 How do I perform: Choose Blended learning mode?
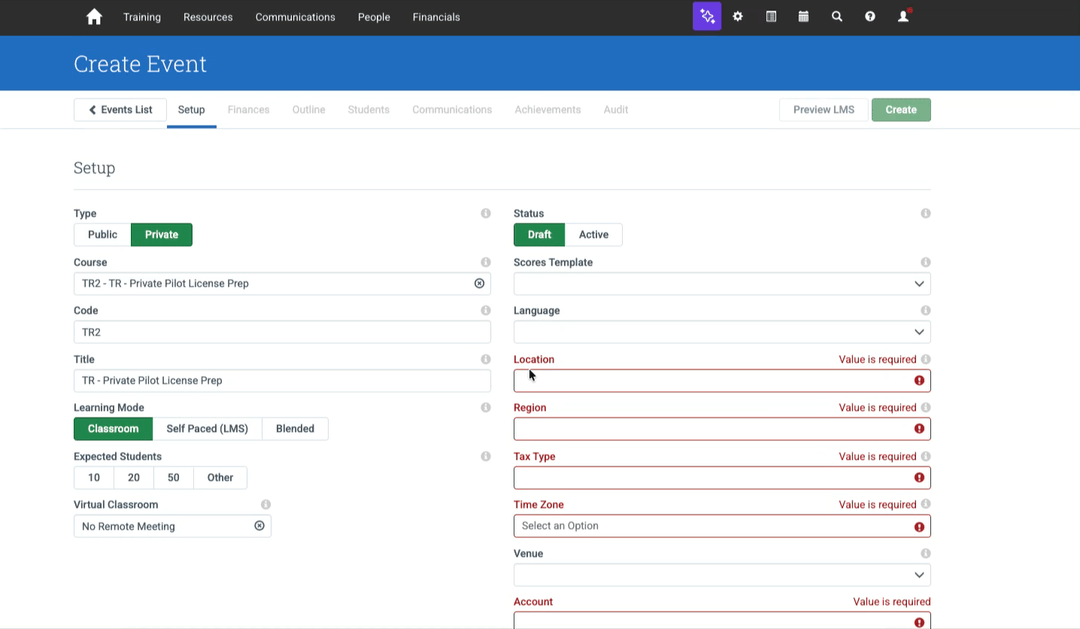pos(295,429)
